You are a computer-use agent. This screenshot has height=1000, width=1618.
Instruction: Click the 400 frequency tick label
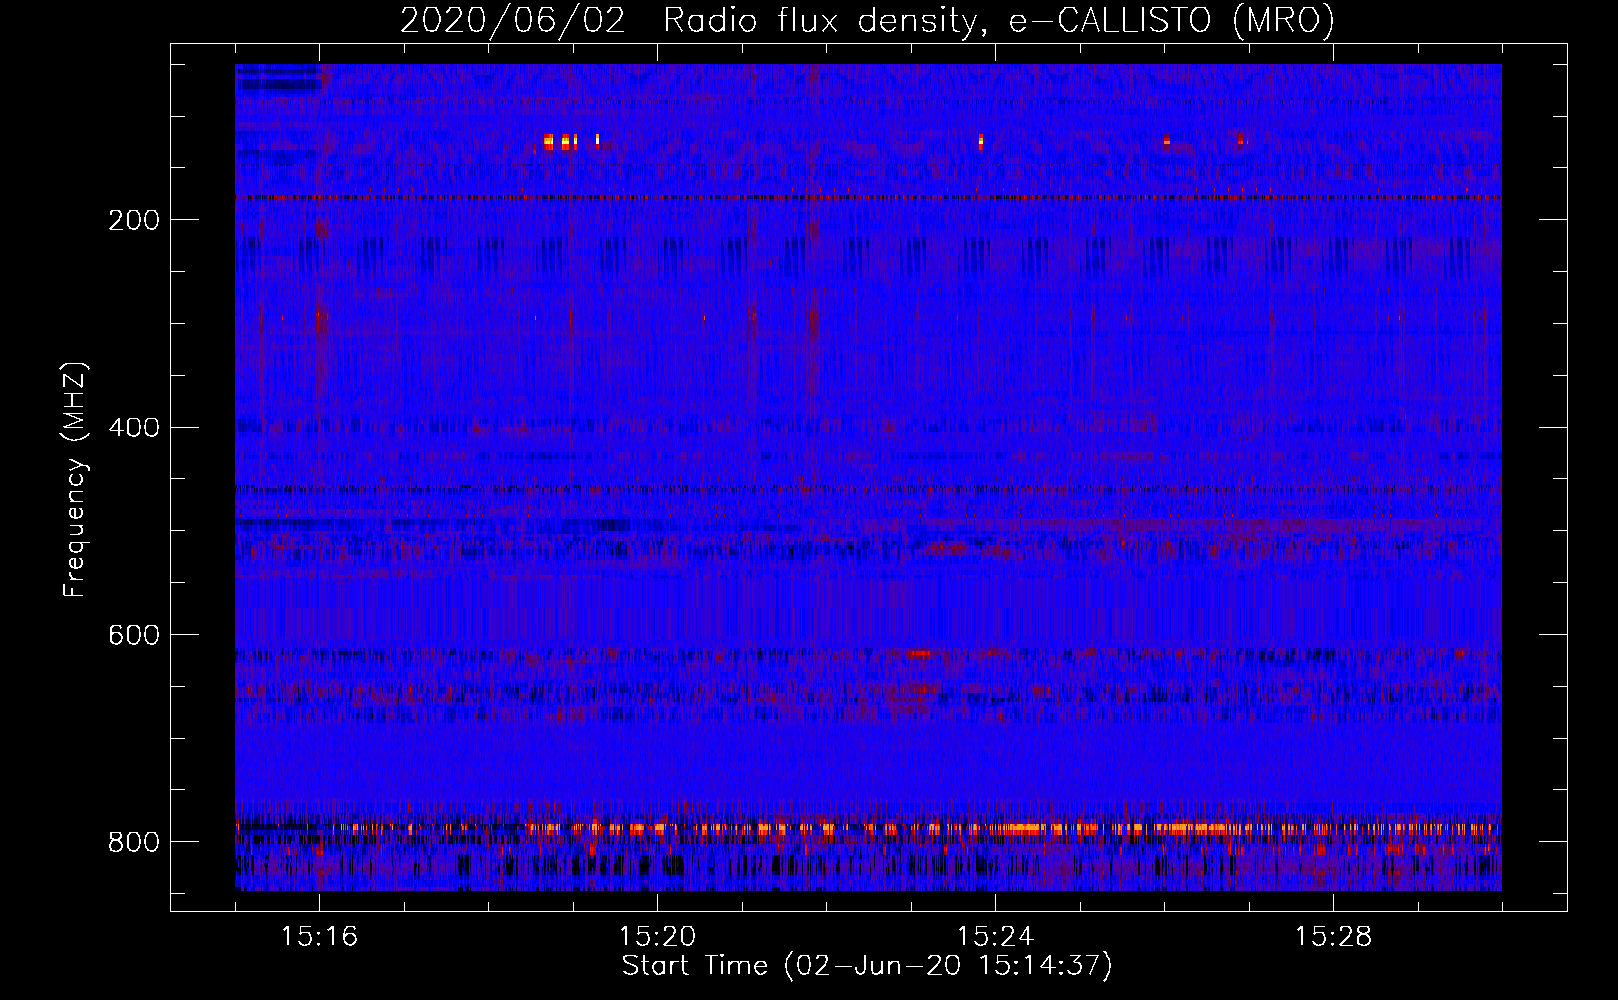point(133,428)
